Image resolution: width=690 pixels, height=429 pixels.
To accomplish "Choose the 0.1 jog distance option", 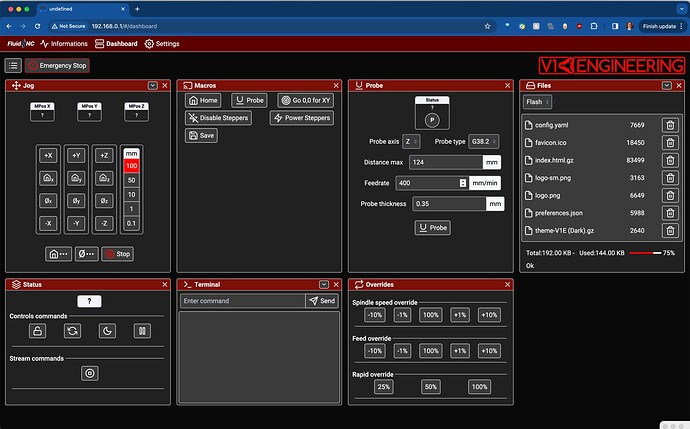I will (131, 223).
